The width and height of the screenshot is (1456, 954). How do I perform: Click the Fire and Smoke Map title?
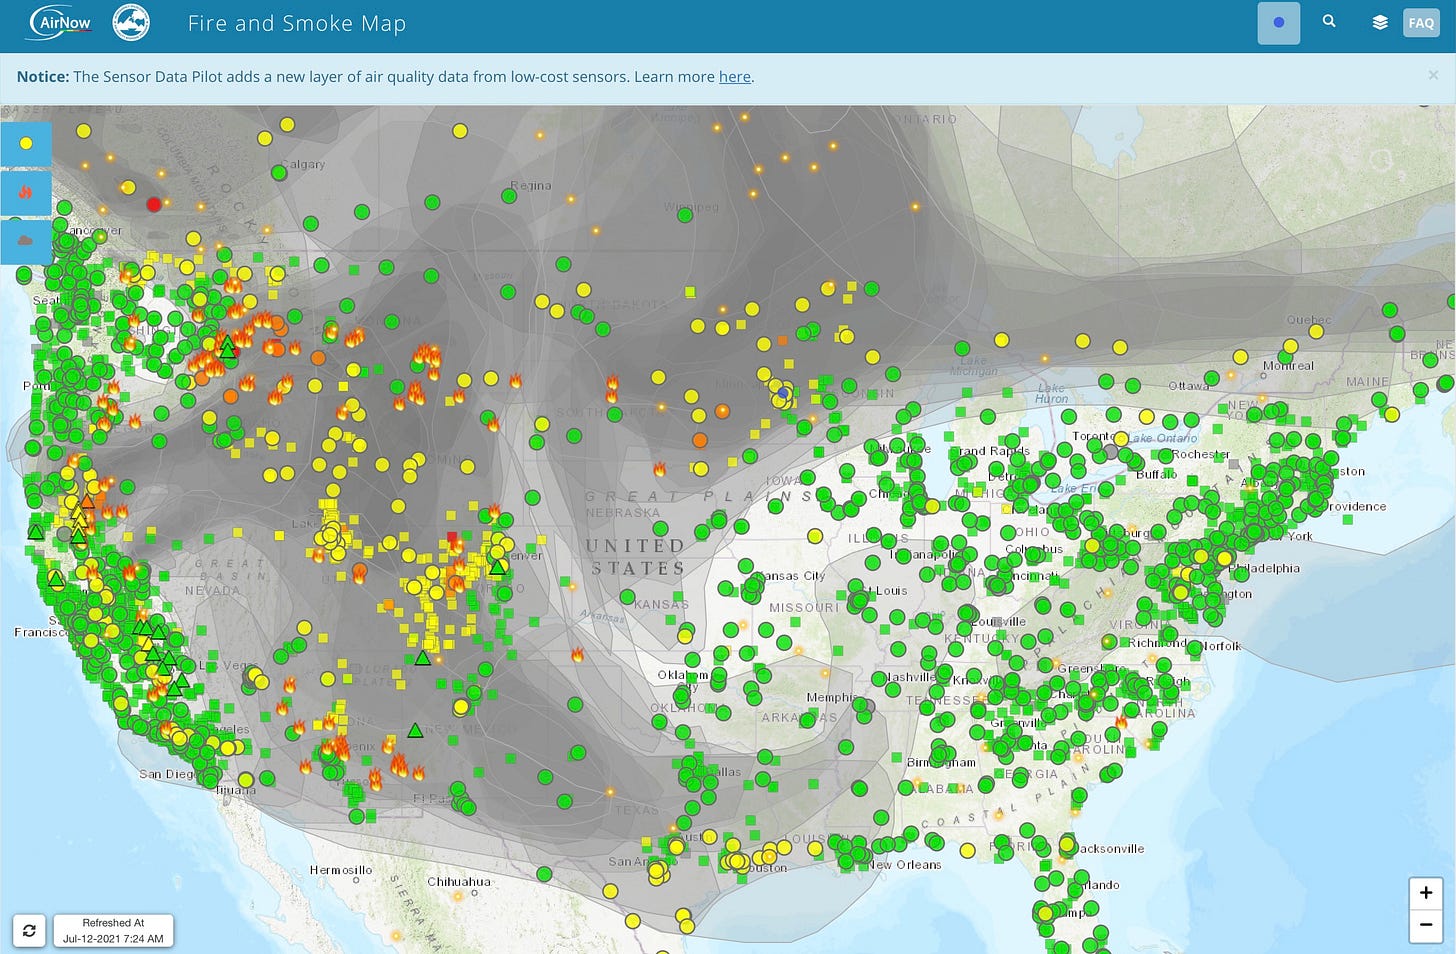pos(297,23)
